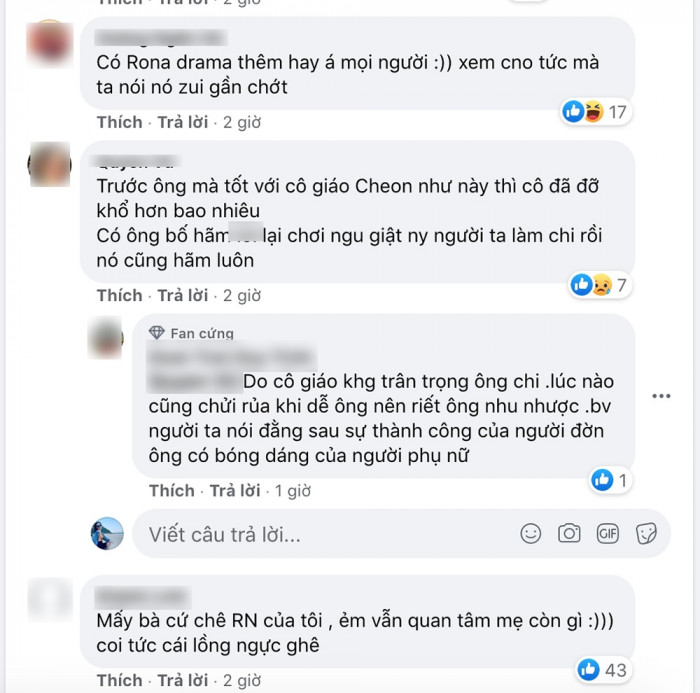This screenshot has width=700, height=693.
Task: View the single like on Fan cứng reply
Action: (610, 480)
